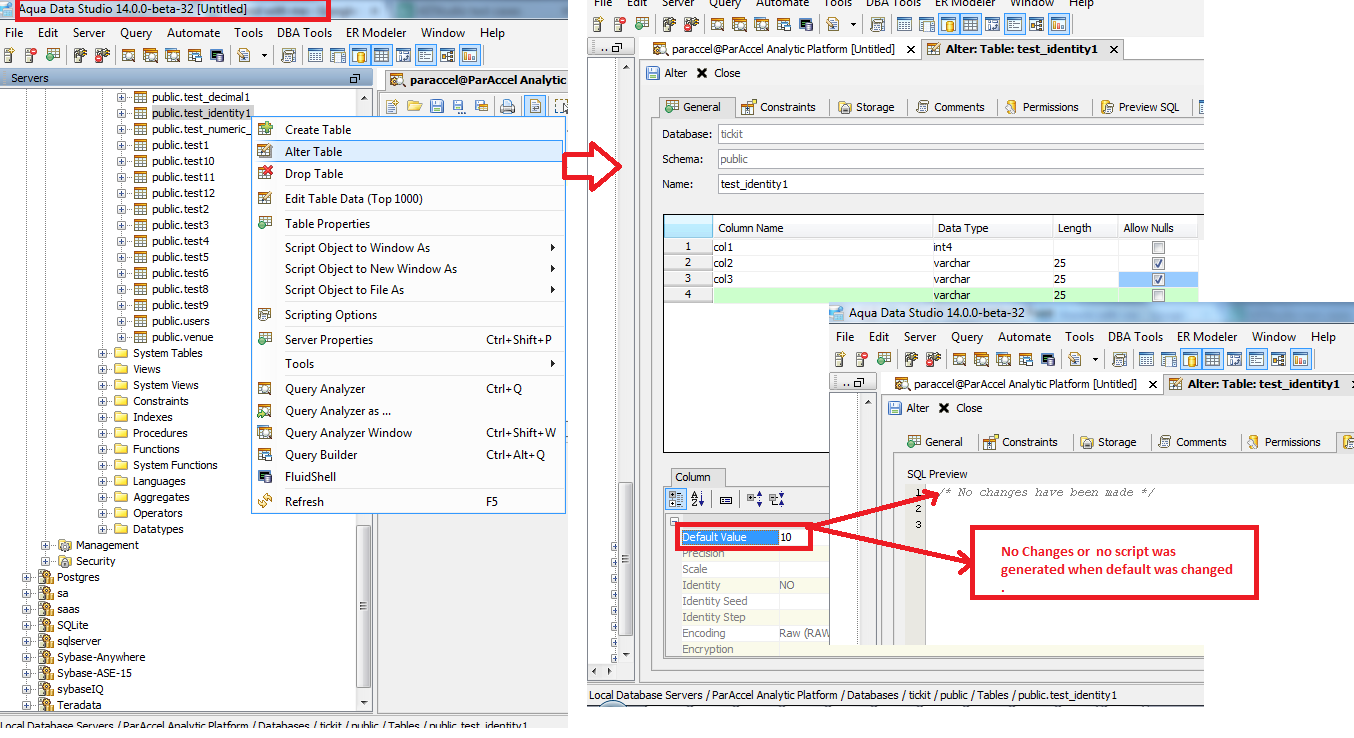1354x738 pixels.
Task: Click chart icon at end of middle window toolbar
Action: point(1058,24)
